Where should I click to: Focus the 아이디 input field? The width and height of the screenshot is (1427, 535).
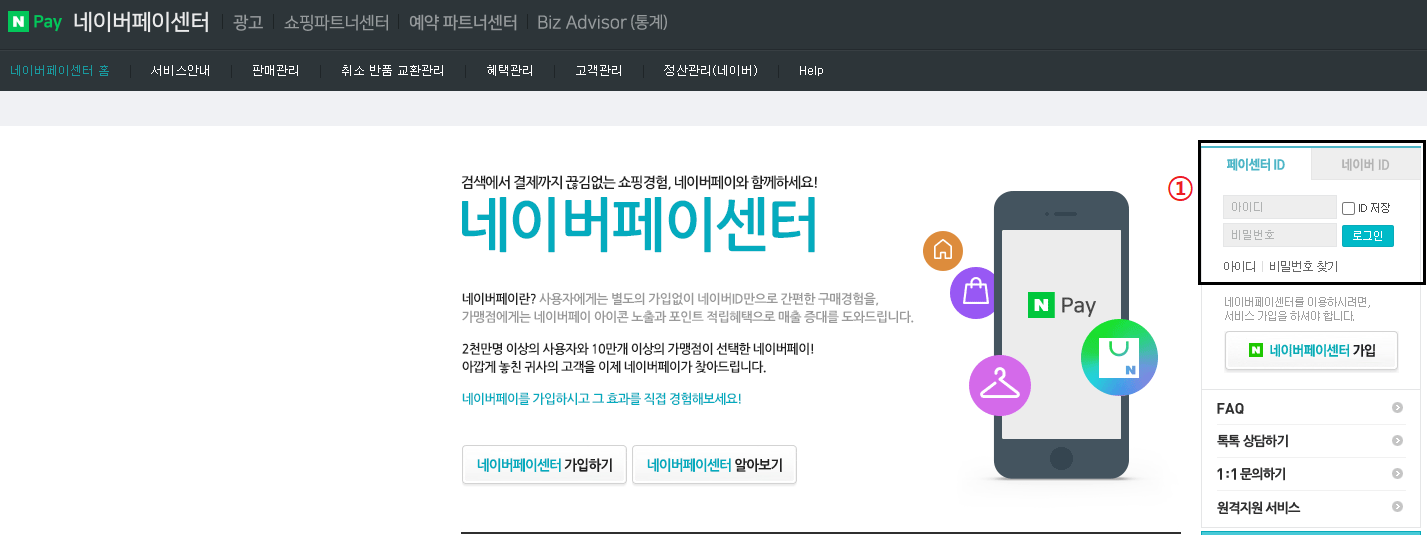point(1279,207)
